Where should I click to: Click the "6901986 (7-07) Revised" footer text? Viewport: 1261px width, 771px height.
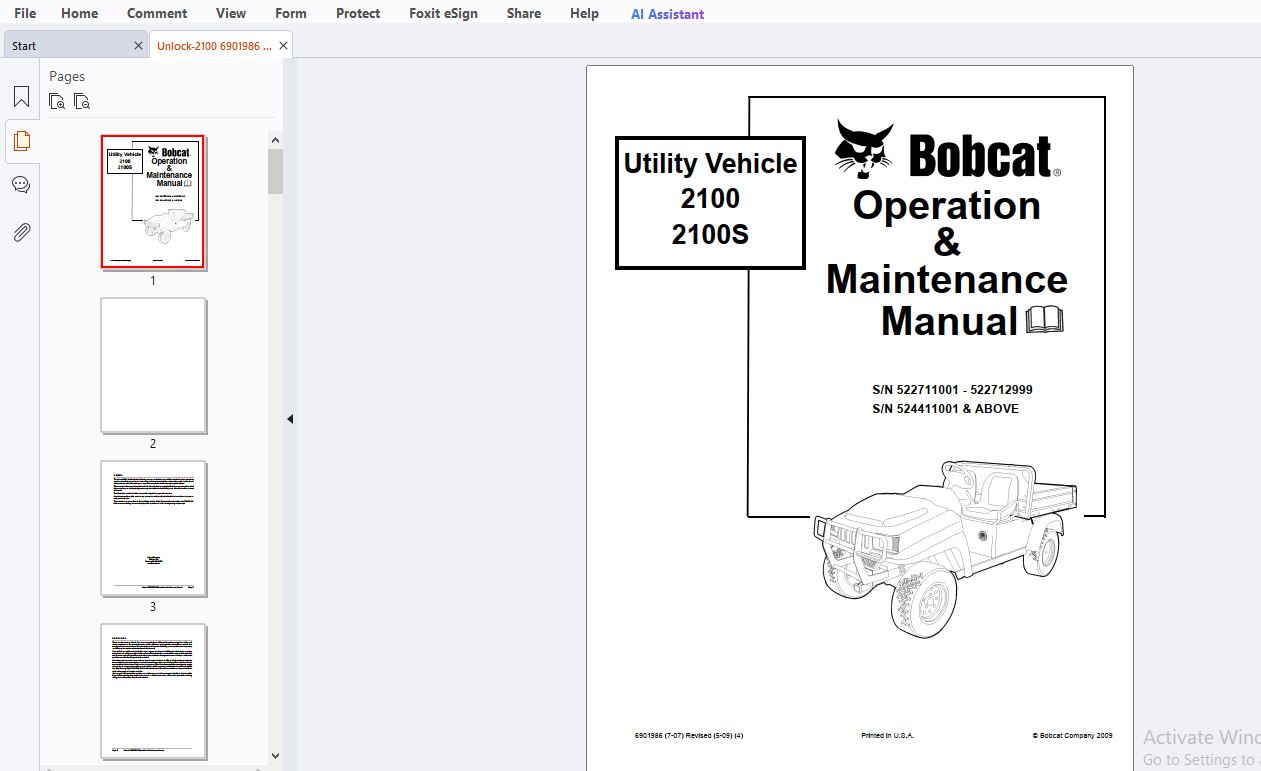[x=675, y=735]
